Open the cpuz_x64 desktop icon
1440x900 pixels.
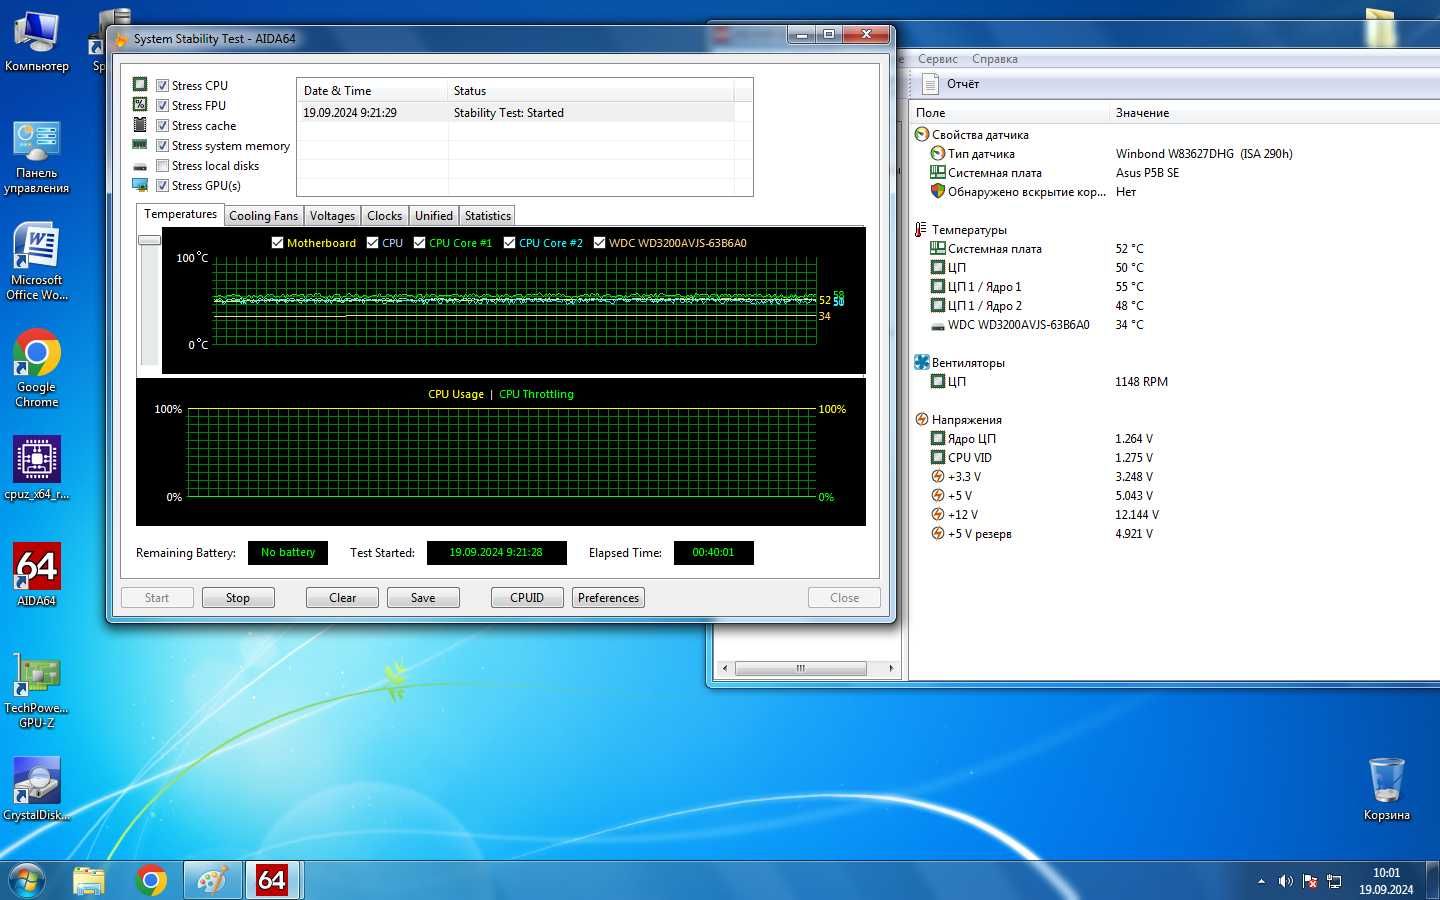[x=37, y=468]
